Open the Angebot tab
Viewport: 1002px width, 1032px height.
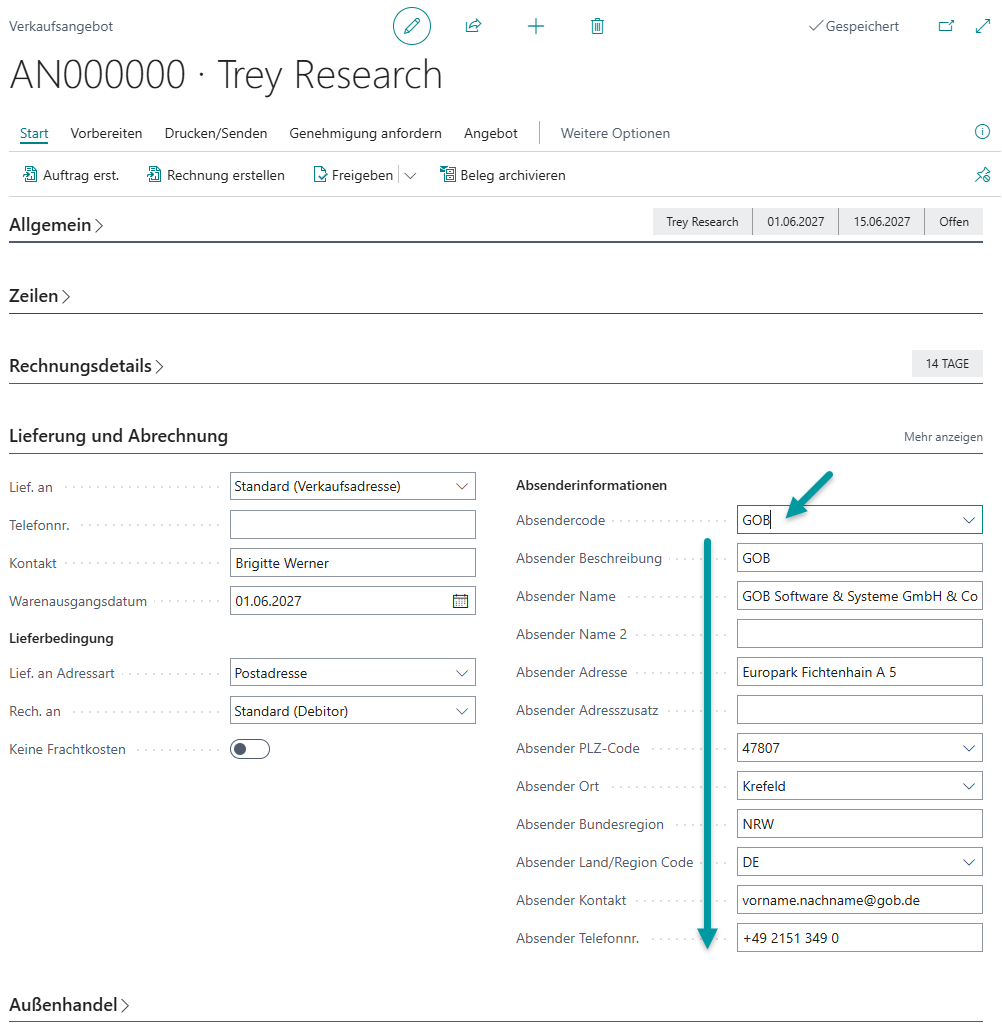click(x=490, y=133)
